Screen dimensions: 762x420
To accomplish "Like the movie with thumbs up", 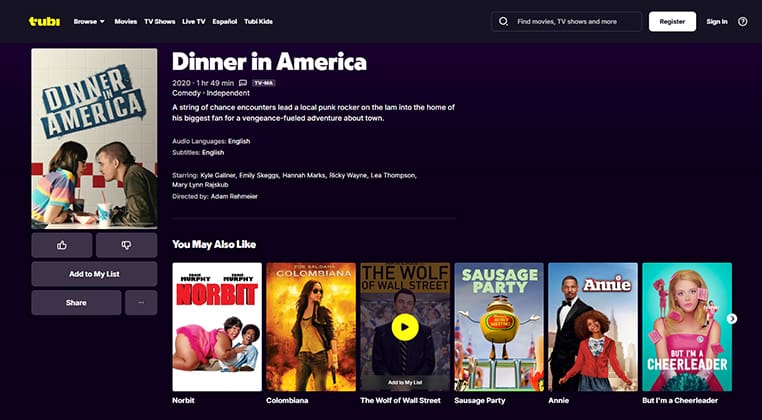I will click(62, 245).
